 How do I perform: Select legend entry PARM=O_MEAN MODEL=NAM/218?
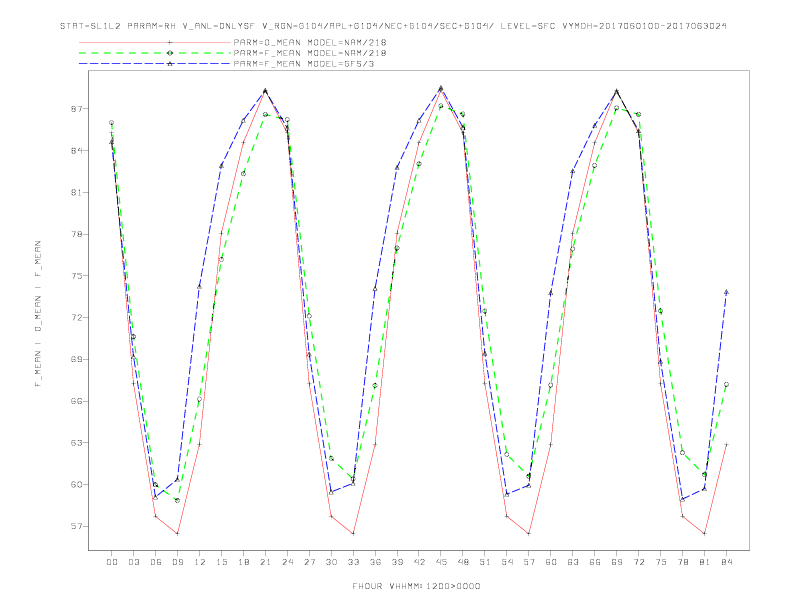coord(310,42)
